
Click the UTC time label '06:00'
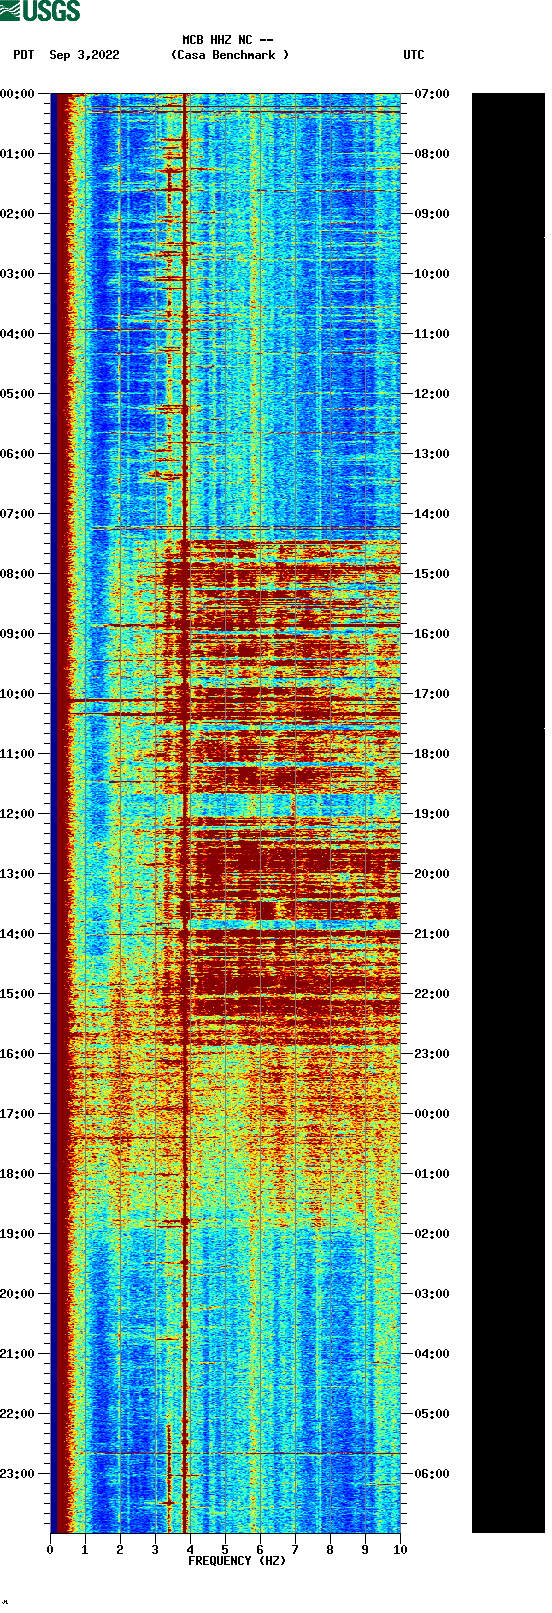(432, 1474)
